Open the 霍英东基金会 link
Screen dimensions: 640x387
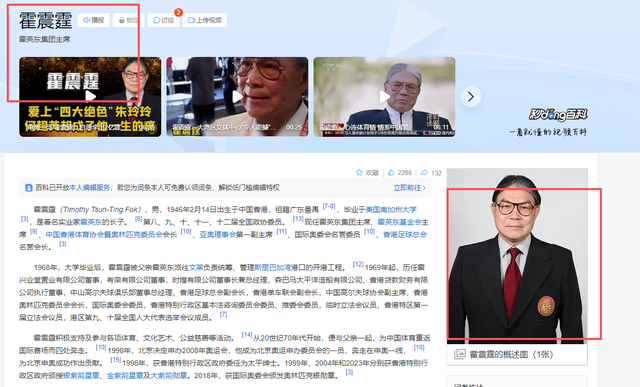pos(399,222)
